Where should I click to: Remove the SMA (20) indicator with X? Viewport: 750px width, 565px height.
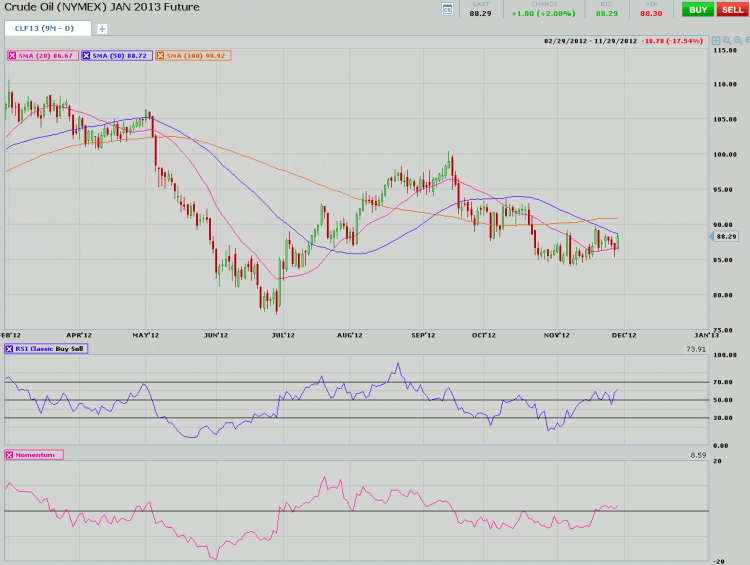(11, 56)
